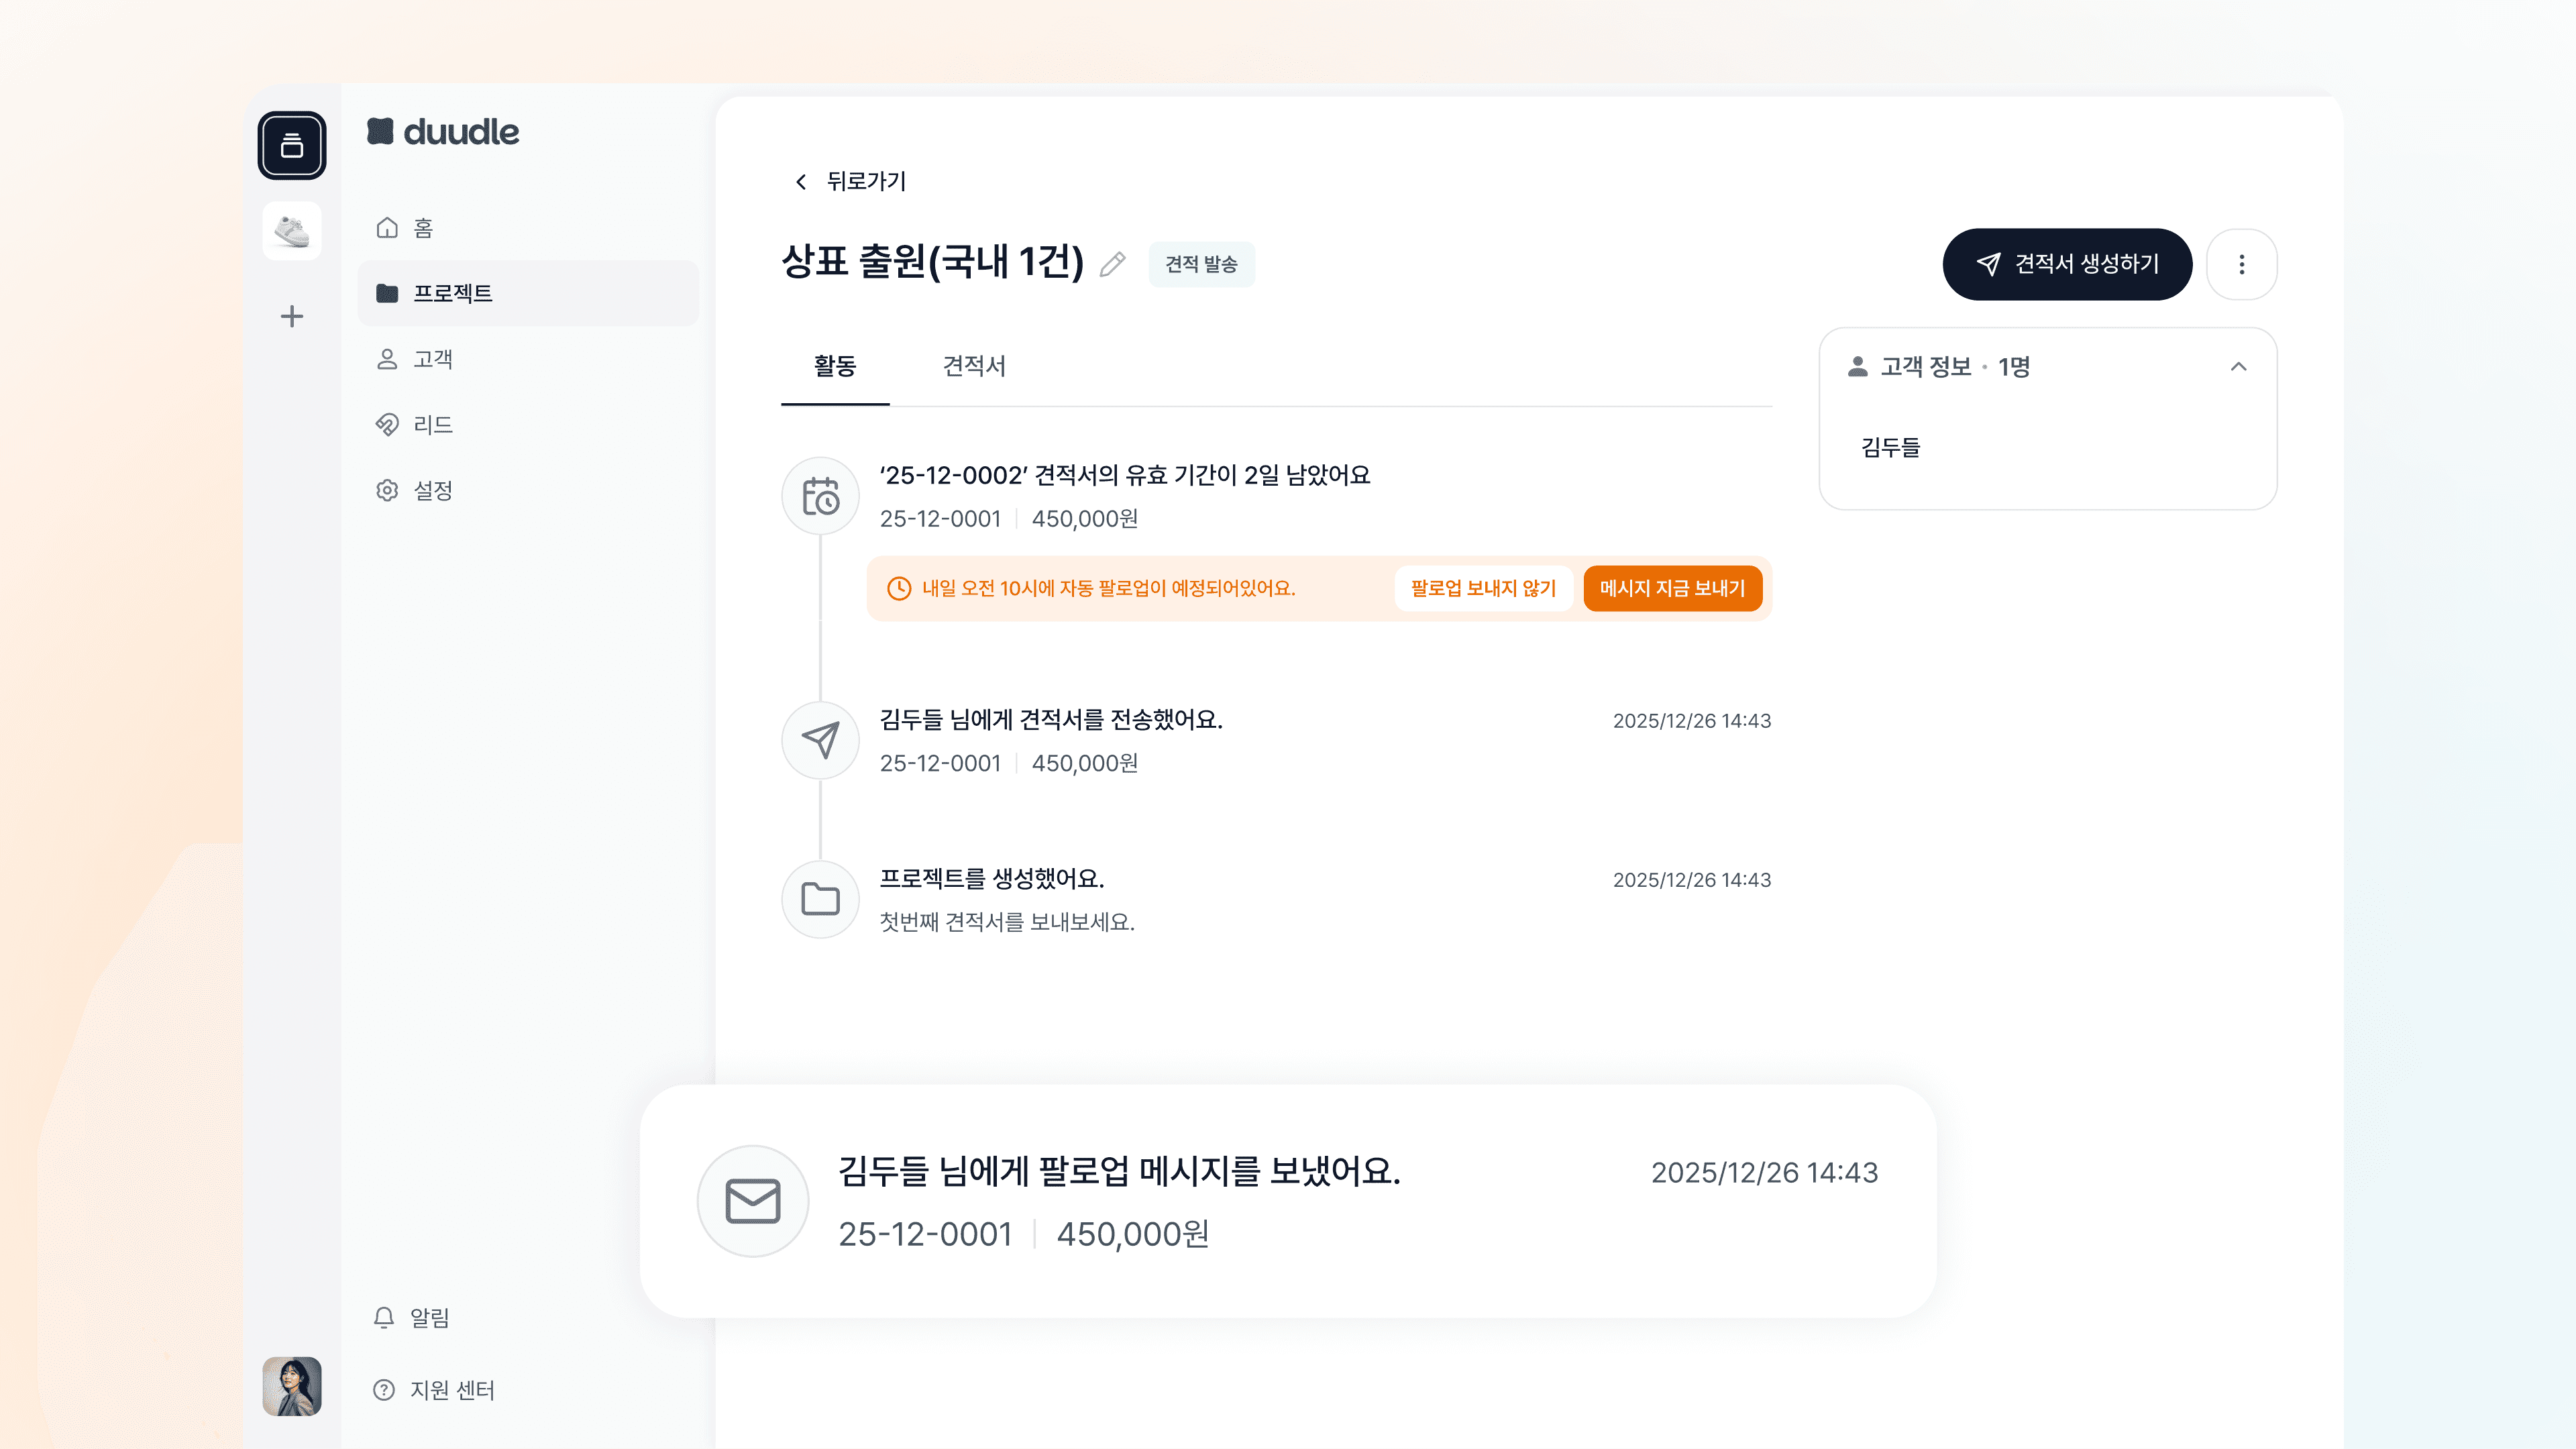Click 메시지 지금 보내기 button

coord(1672,588)
